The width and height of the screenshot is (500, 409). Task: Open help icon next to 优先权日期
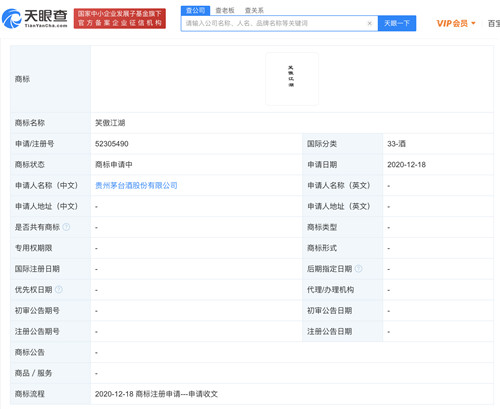pyautogui.click(x=59, y=290)
